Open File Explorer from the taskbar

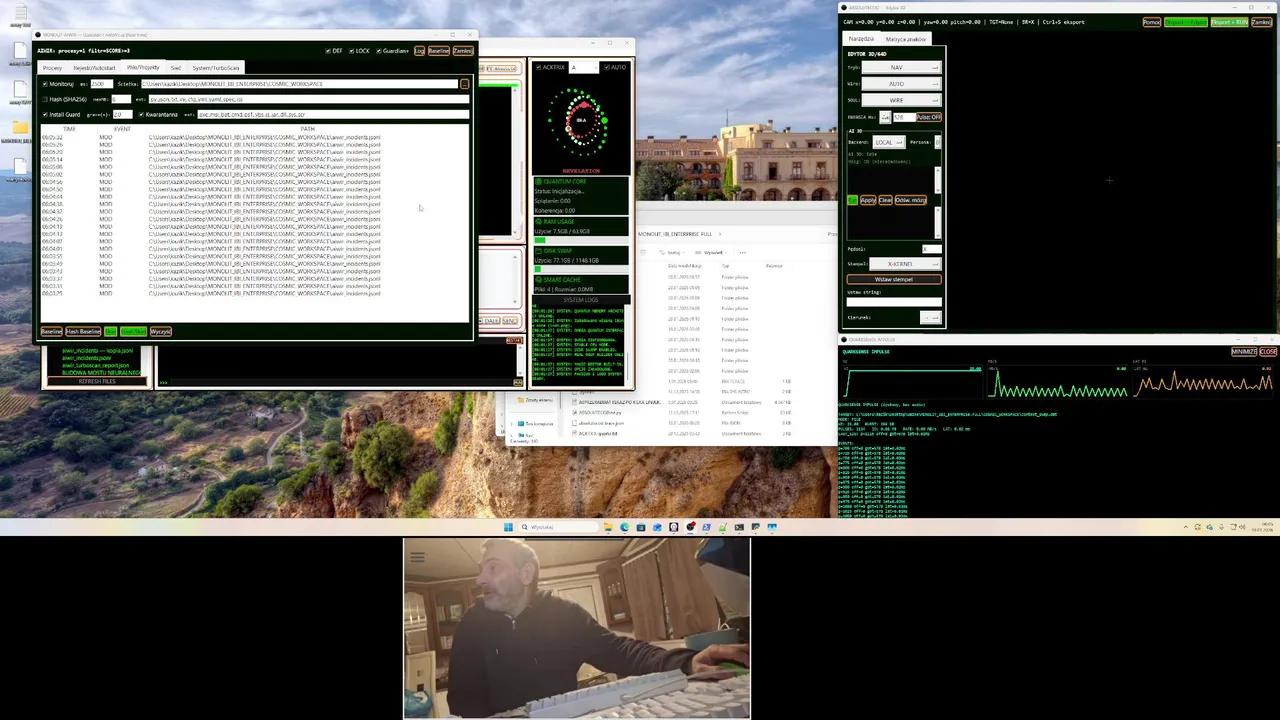[x=608, y=527]
